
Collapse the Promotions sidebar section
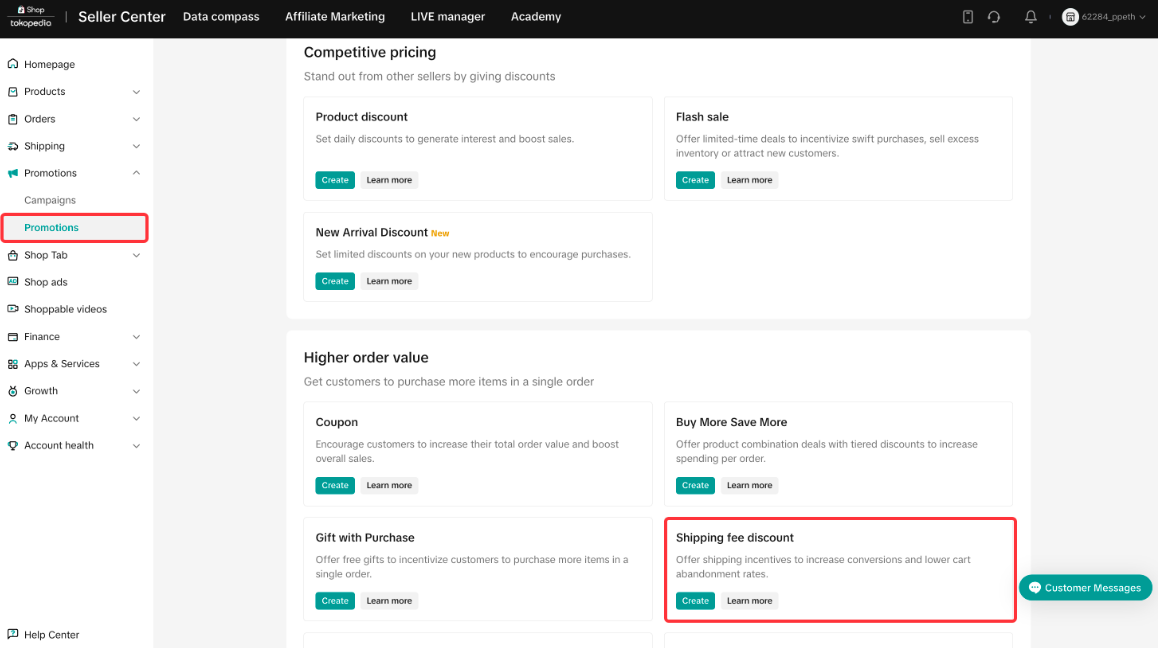(x=136, y=173)
